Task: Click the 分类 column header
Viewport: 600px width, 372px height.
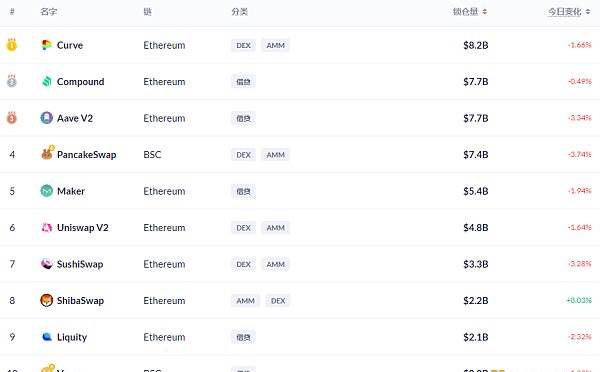Action: point(240,12)
